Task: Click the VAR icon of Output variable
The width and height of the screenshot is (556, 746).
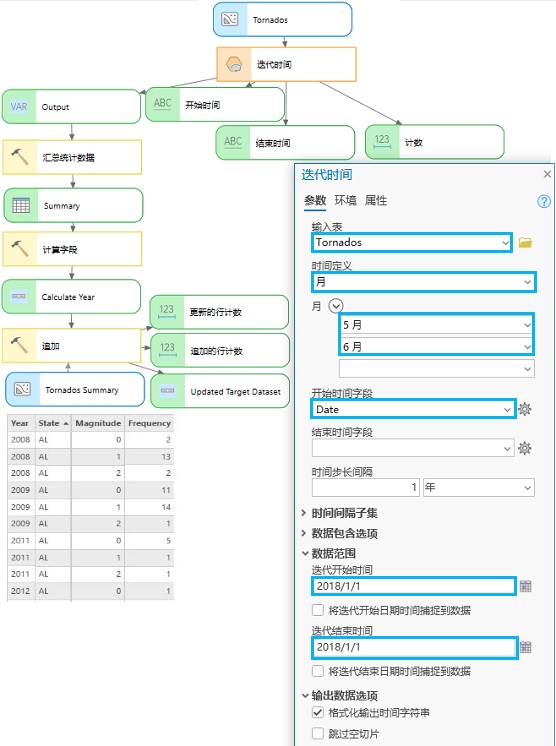Action: point(19,107)
